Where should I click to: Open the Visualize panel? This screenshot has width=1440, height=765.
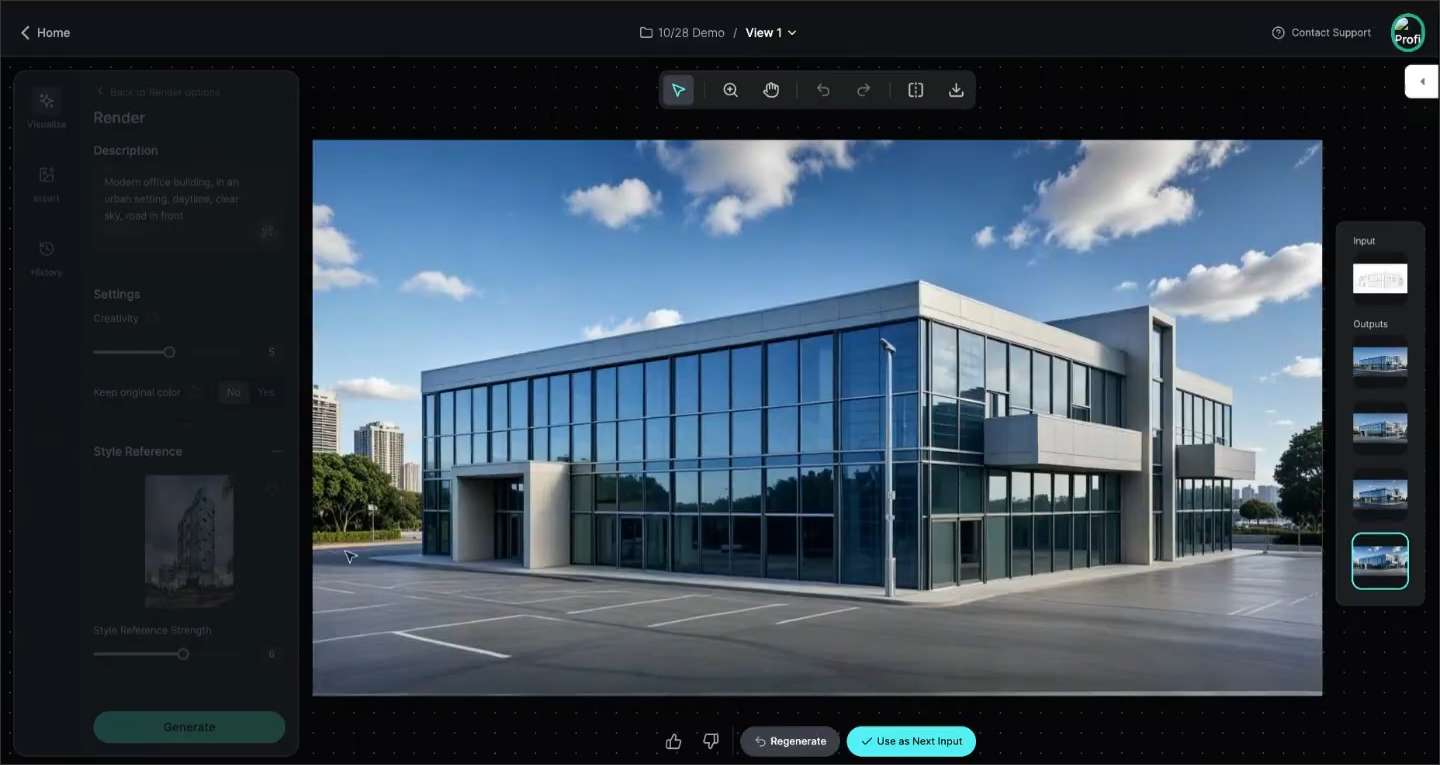[46, 109]
